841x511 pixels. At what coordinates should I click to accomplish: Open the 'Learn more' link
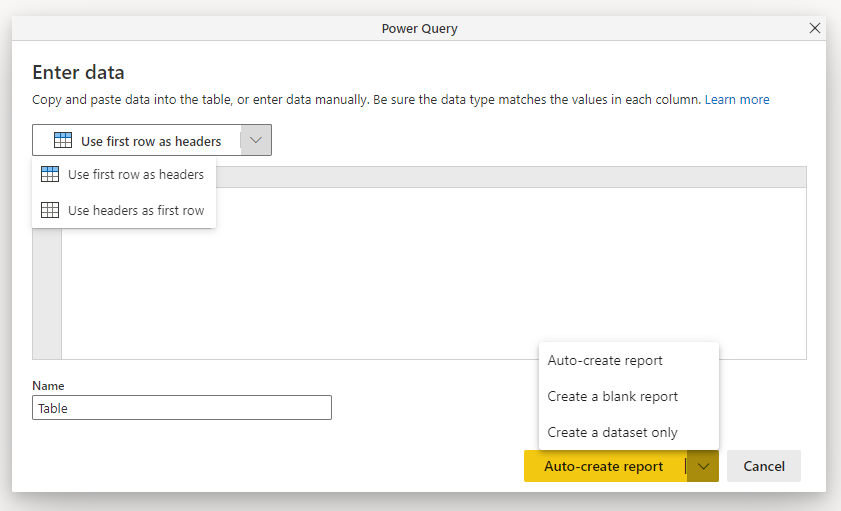[737, 99]
